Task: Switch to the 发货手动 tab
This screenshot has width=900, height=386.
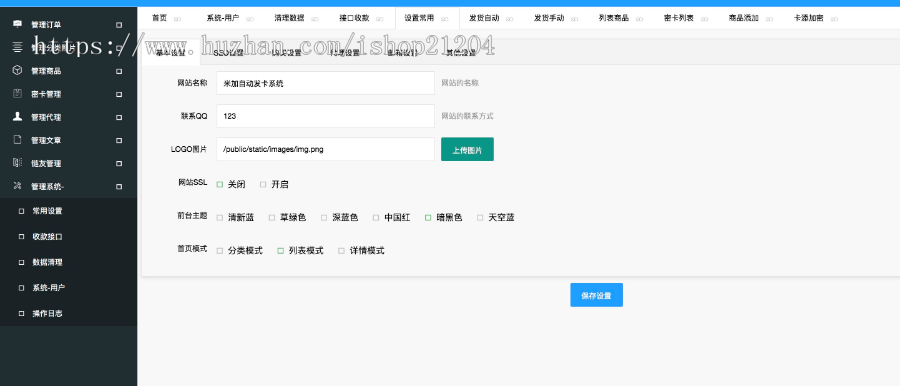Action: (x=548, y=18)
